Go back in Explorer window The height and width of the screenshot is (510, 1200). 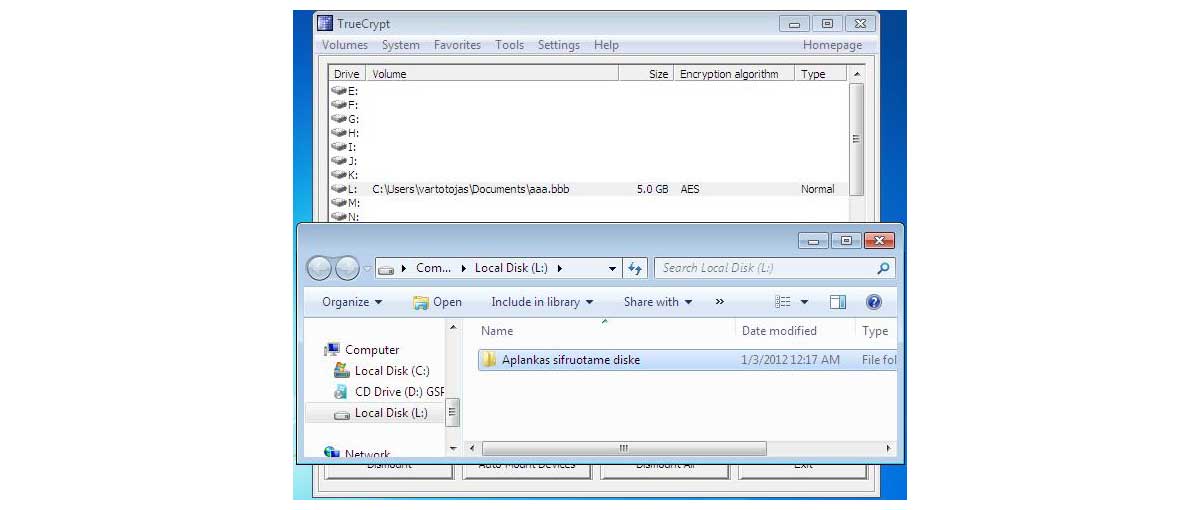(x=320, y=268)
